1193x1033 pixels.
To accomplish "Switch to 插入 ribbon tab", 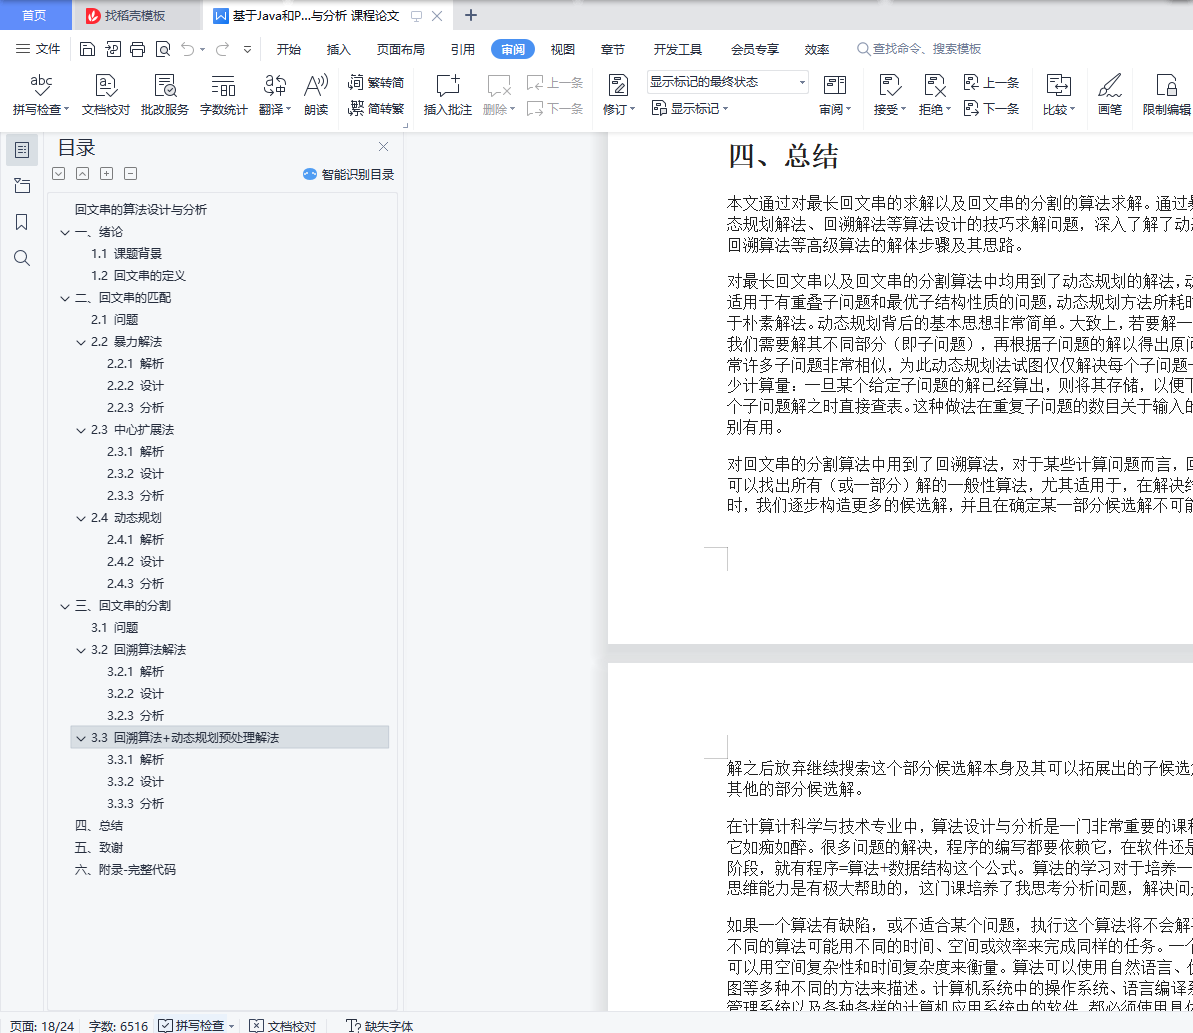I will tap(339, 49).
